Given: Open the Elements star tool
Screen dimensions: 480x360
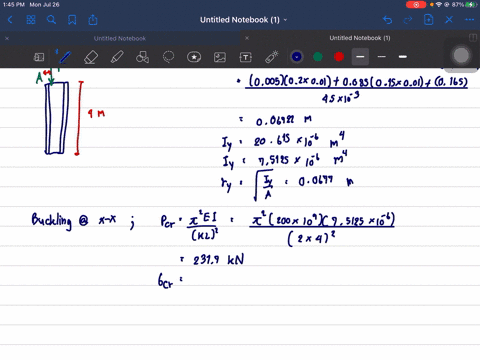Looking at the screenshot, I should coord(194,57).
